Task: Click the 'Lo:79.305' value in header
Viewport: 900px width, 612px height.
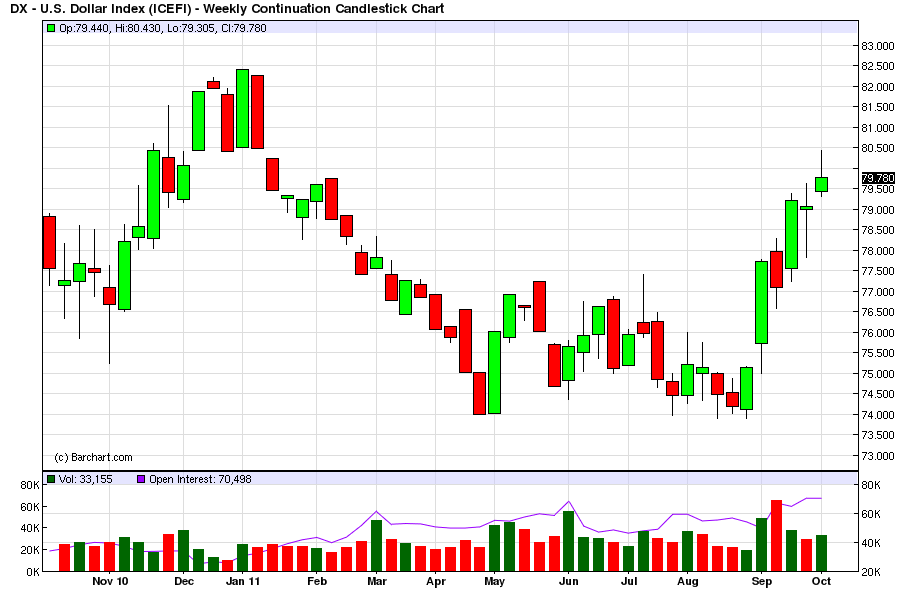Action: coord(191,28)
